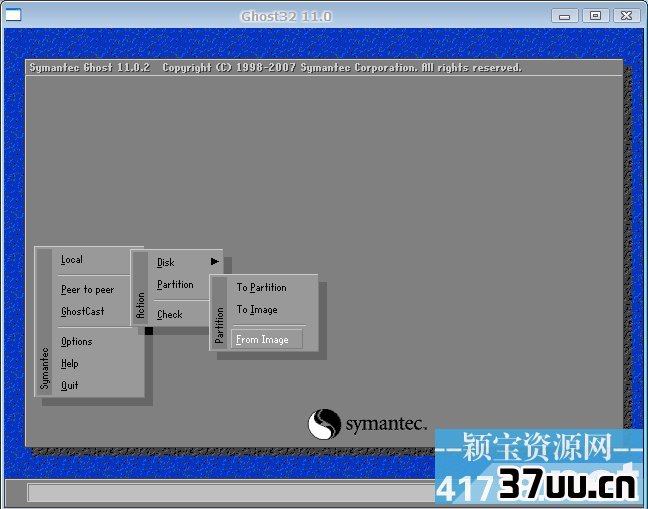Open the Disk submenu
648x509 pixels.
(x=166, y=262)
